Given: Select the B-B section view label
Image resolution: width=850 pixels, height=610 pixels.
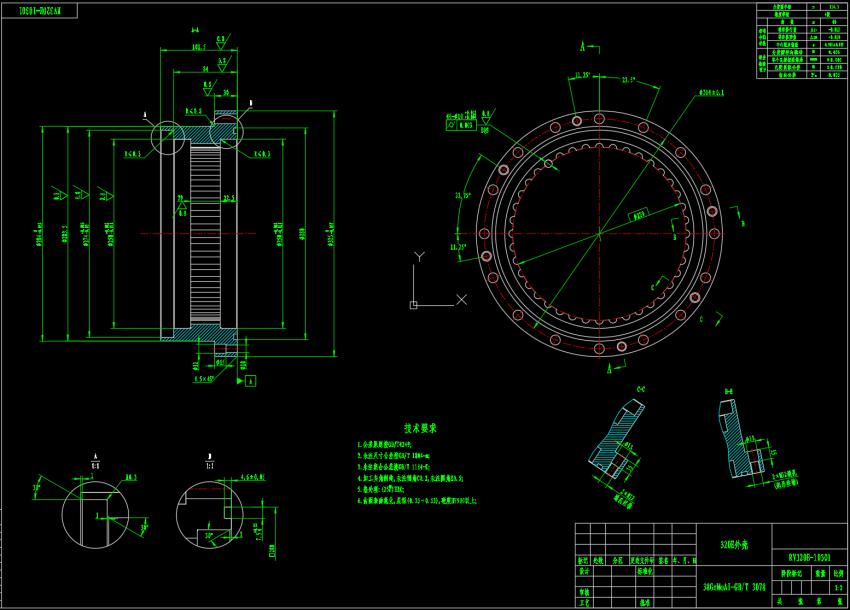Looking at the screenshot, I should click(729, 391).
